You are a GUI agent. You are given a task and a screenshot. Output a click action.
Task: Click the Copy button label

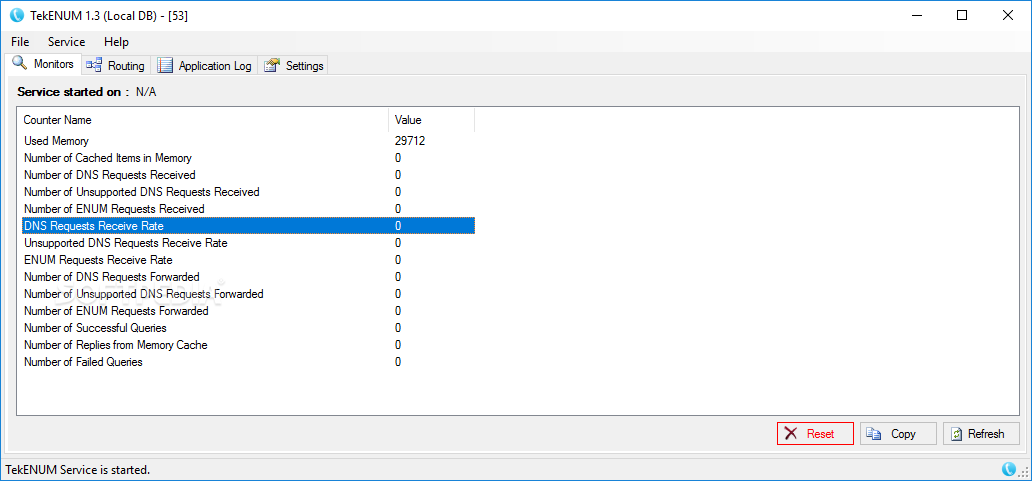point(903,434)
